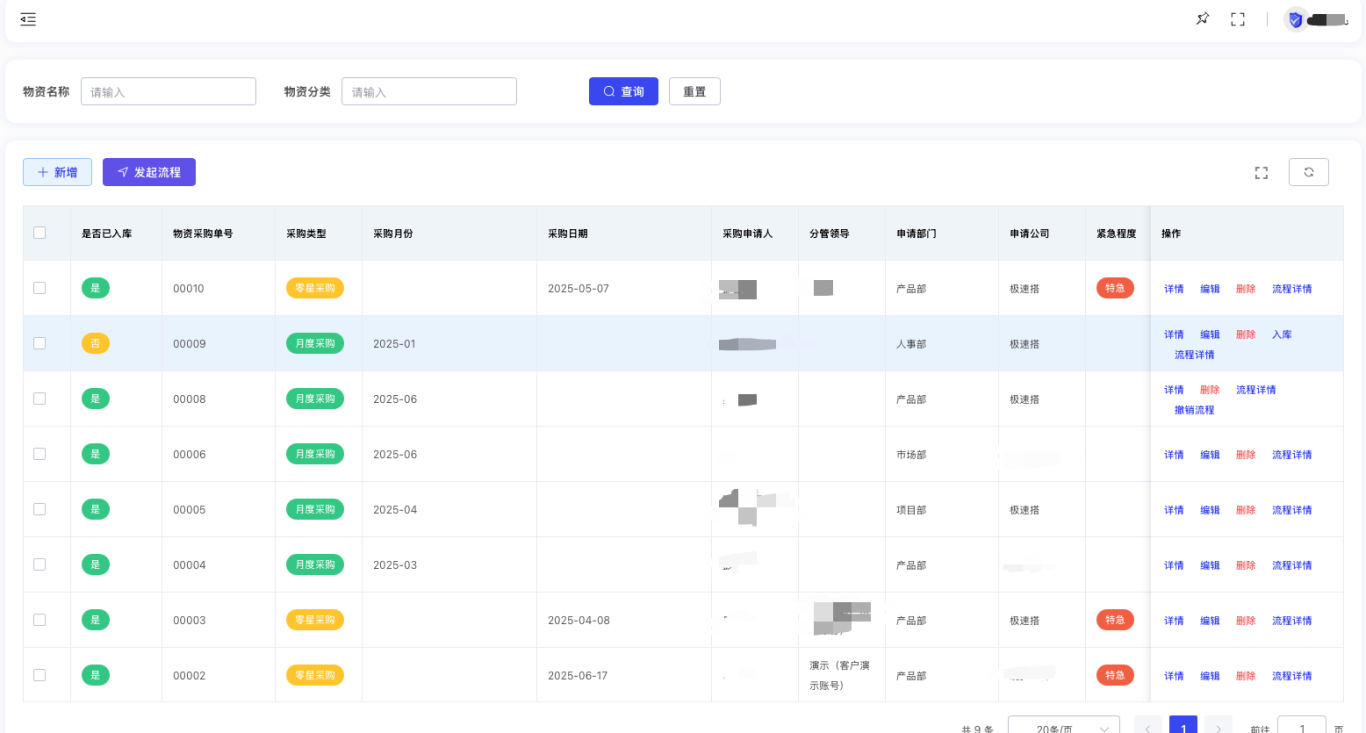
Task: Check the row 00009 checkbox
Action: (40, 343)
